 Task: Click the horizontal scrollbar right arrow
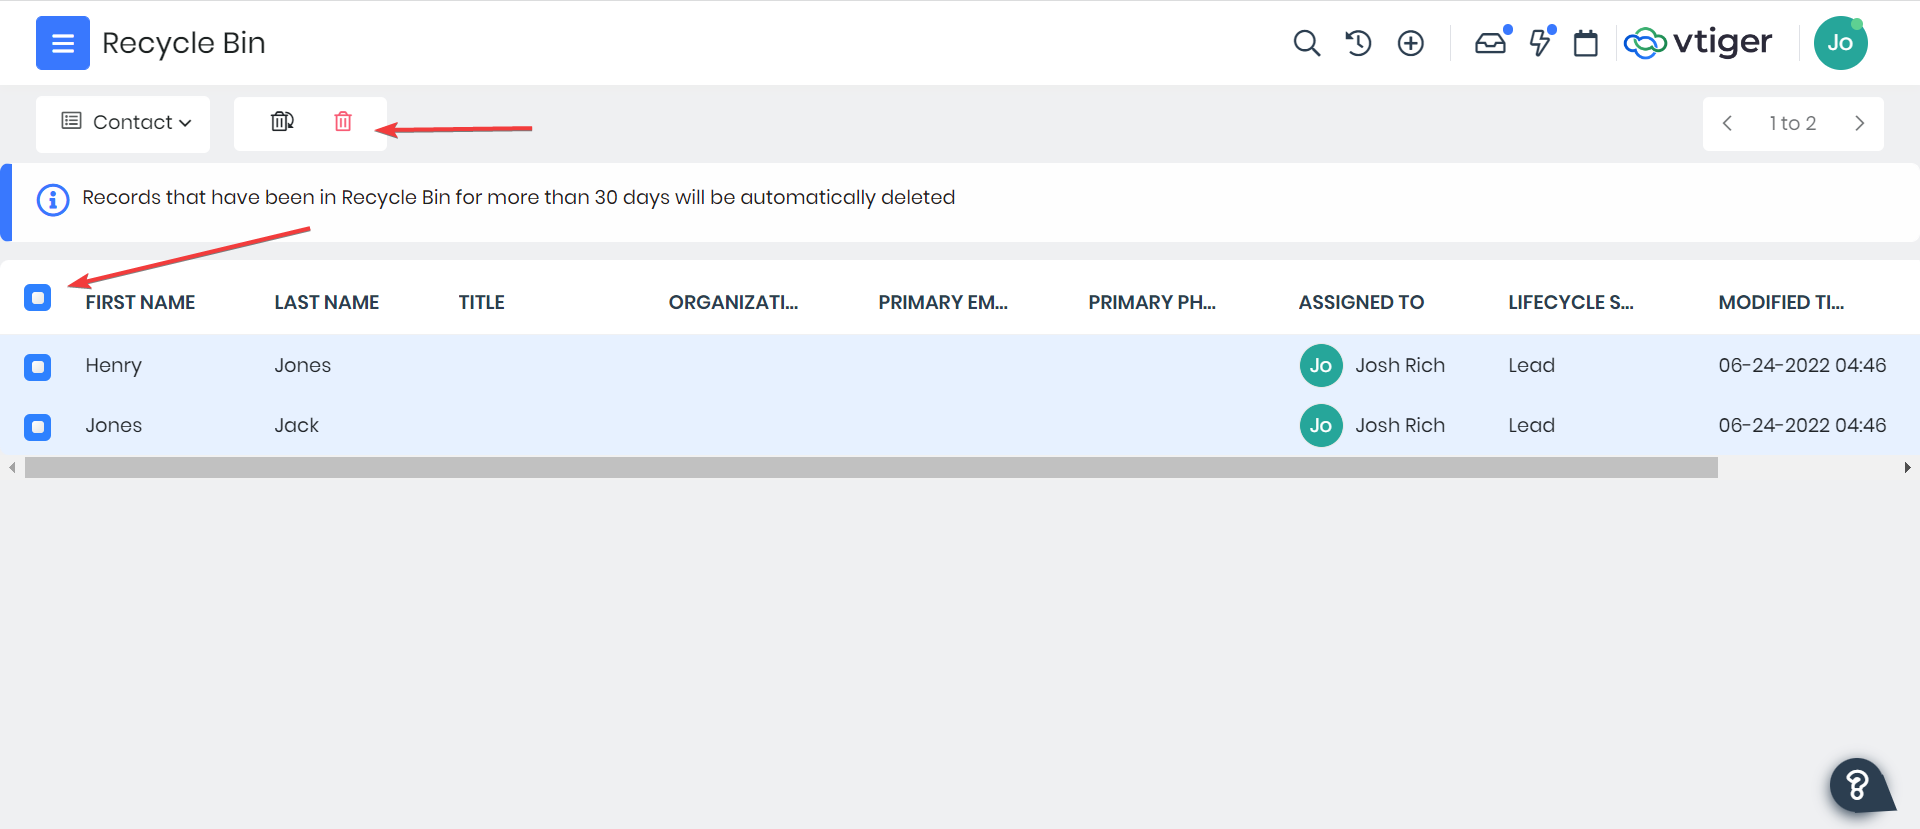[x=1907, y=468]
